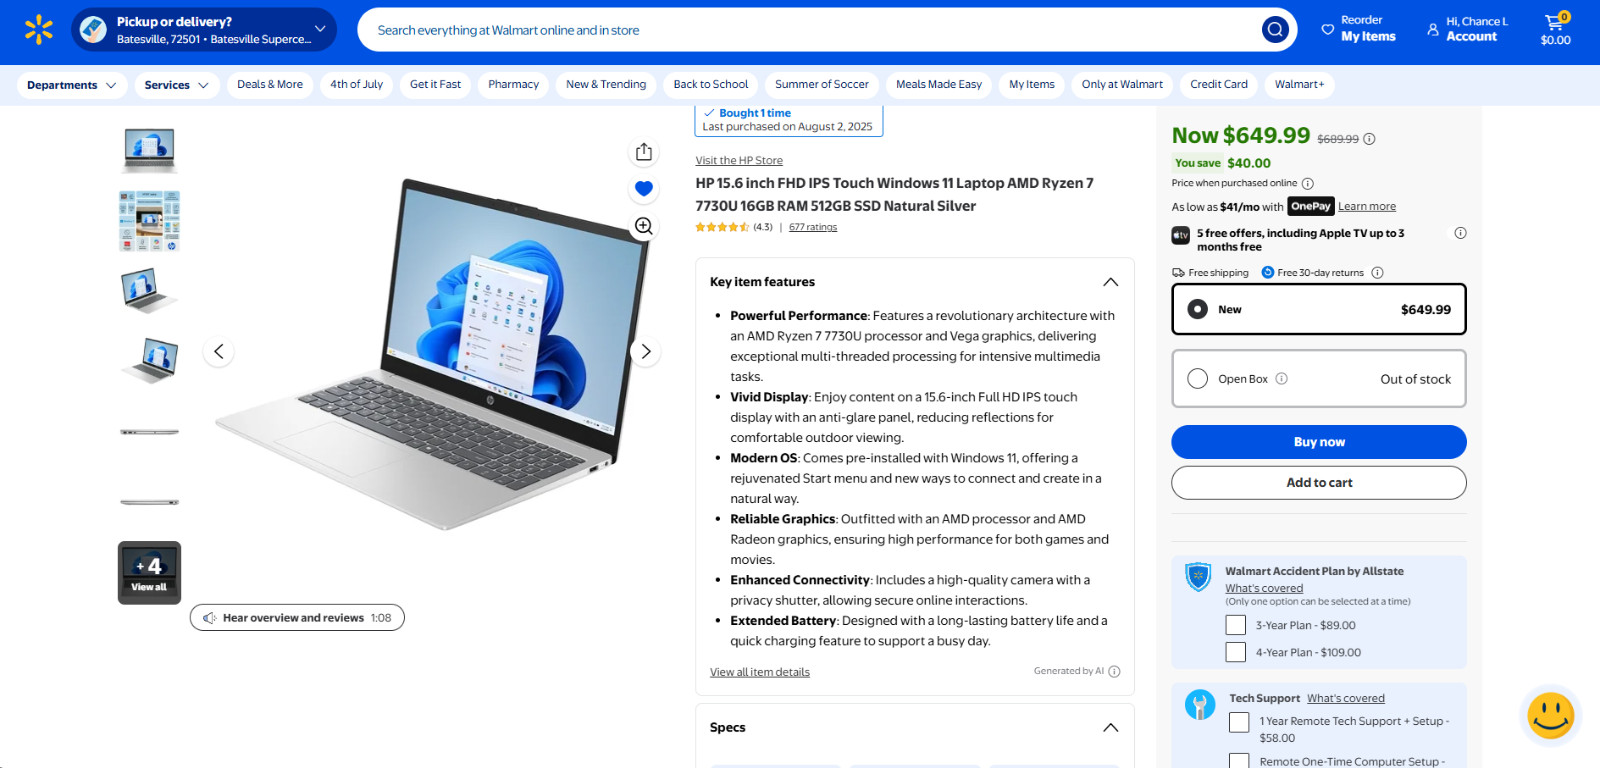The width and height of the screenshot is (1600, 768).
Task: Click the zoom image magnifier icon
Action: 644,226
